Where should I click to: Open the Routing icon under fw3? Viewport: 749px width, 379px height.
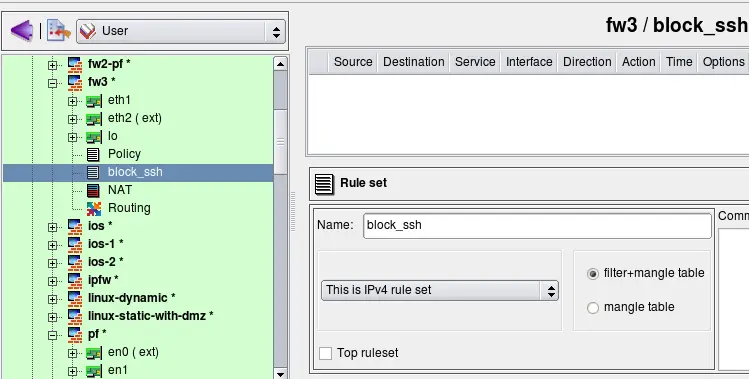click(94, 208)
